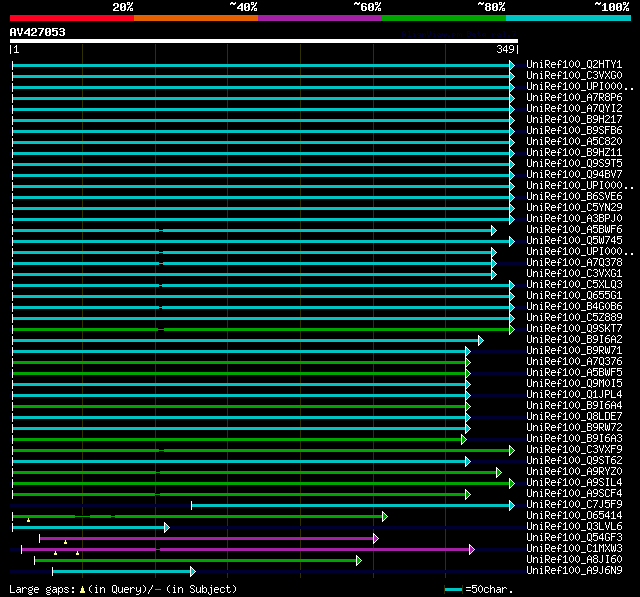Click the arrowhead ending the Q2HTY1 alignment bar

(512, 65)
